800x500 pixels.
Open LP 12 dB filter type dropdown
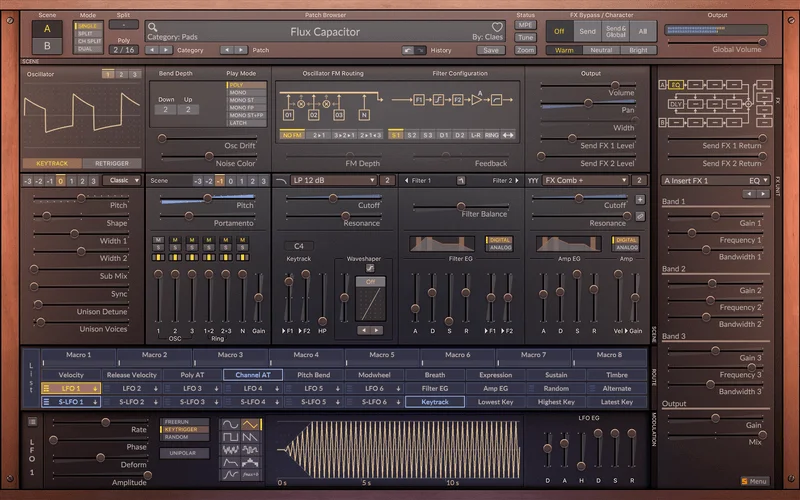(334, 181)
